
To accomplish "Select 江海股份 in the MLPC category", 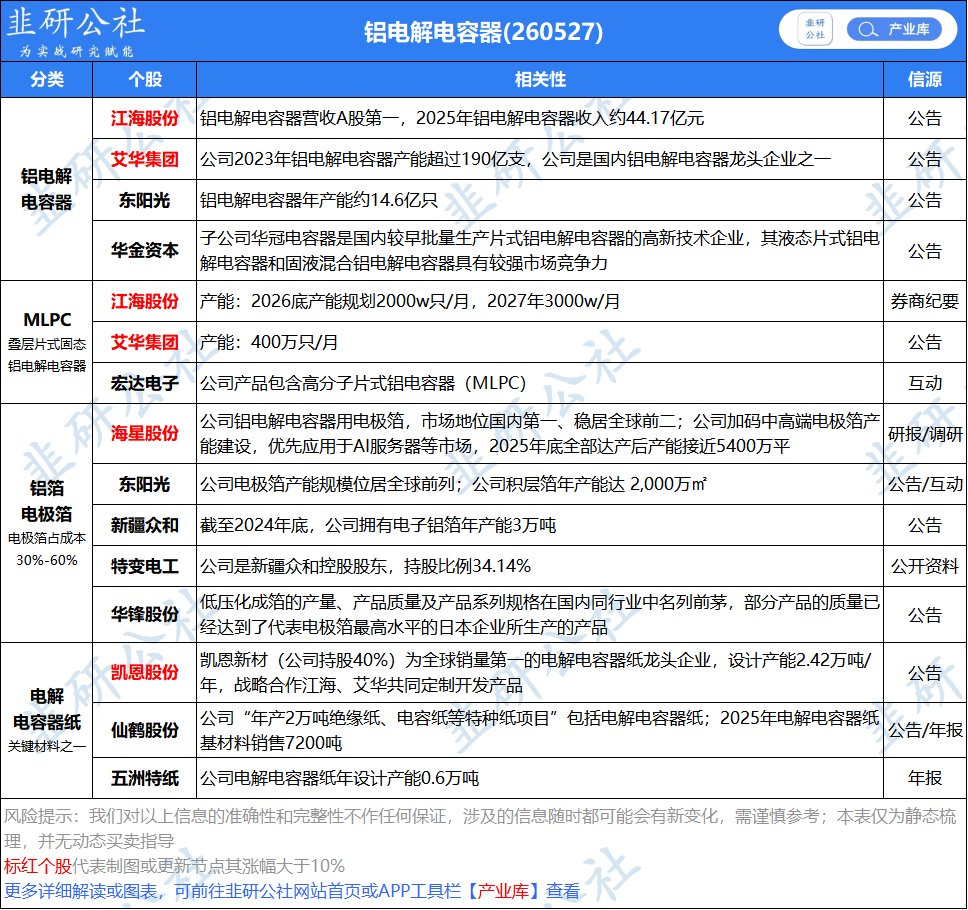I will coord(144,301).
